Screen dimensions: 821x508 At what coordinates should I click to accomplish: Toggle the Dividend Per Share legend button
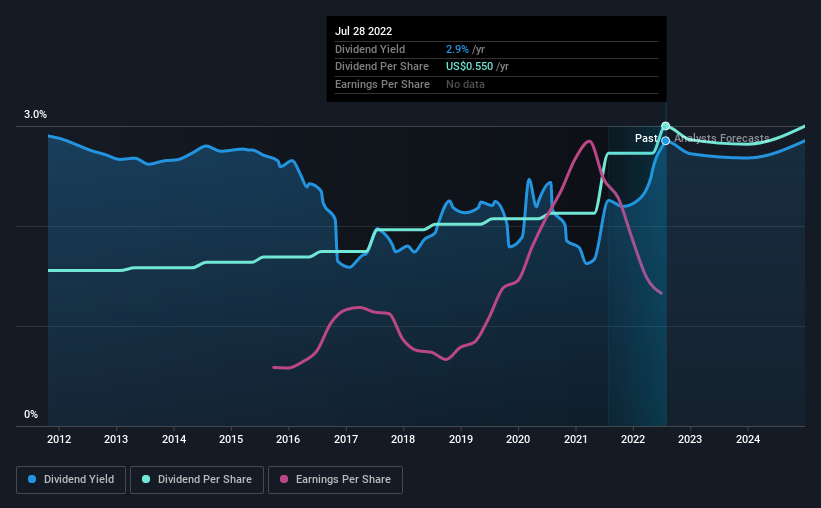click(x=197, y=480)
